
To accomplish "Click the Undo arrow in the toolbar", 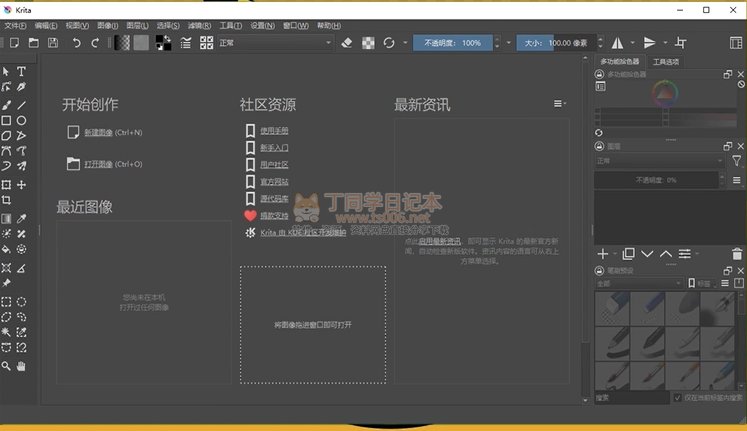I will (x=77, y=43).
